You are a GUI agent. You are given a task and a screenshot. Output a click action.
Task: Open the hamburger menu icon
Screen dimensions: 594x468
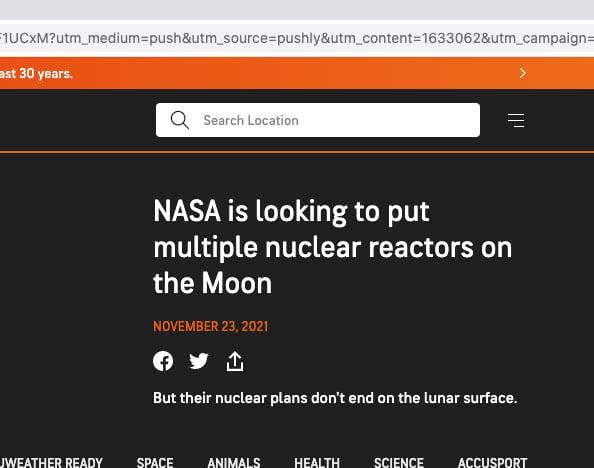coord(516,121)
